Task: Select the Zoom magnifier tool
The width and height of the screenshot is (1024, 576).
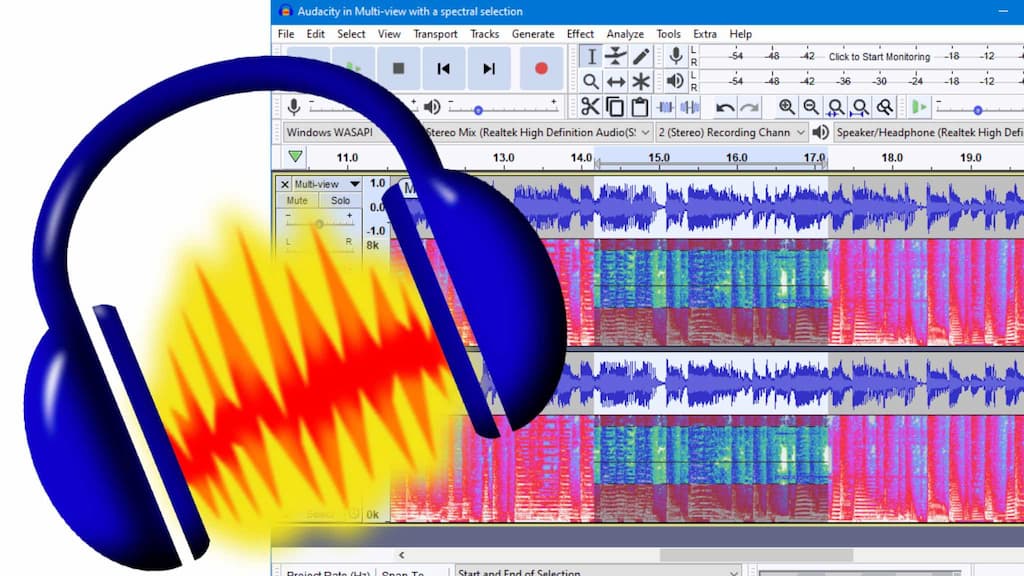Action: (x=590, y=82)
